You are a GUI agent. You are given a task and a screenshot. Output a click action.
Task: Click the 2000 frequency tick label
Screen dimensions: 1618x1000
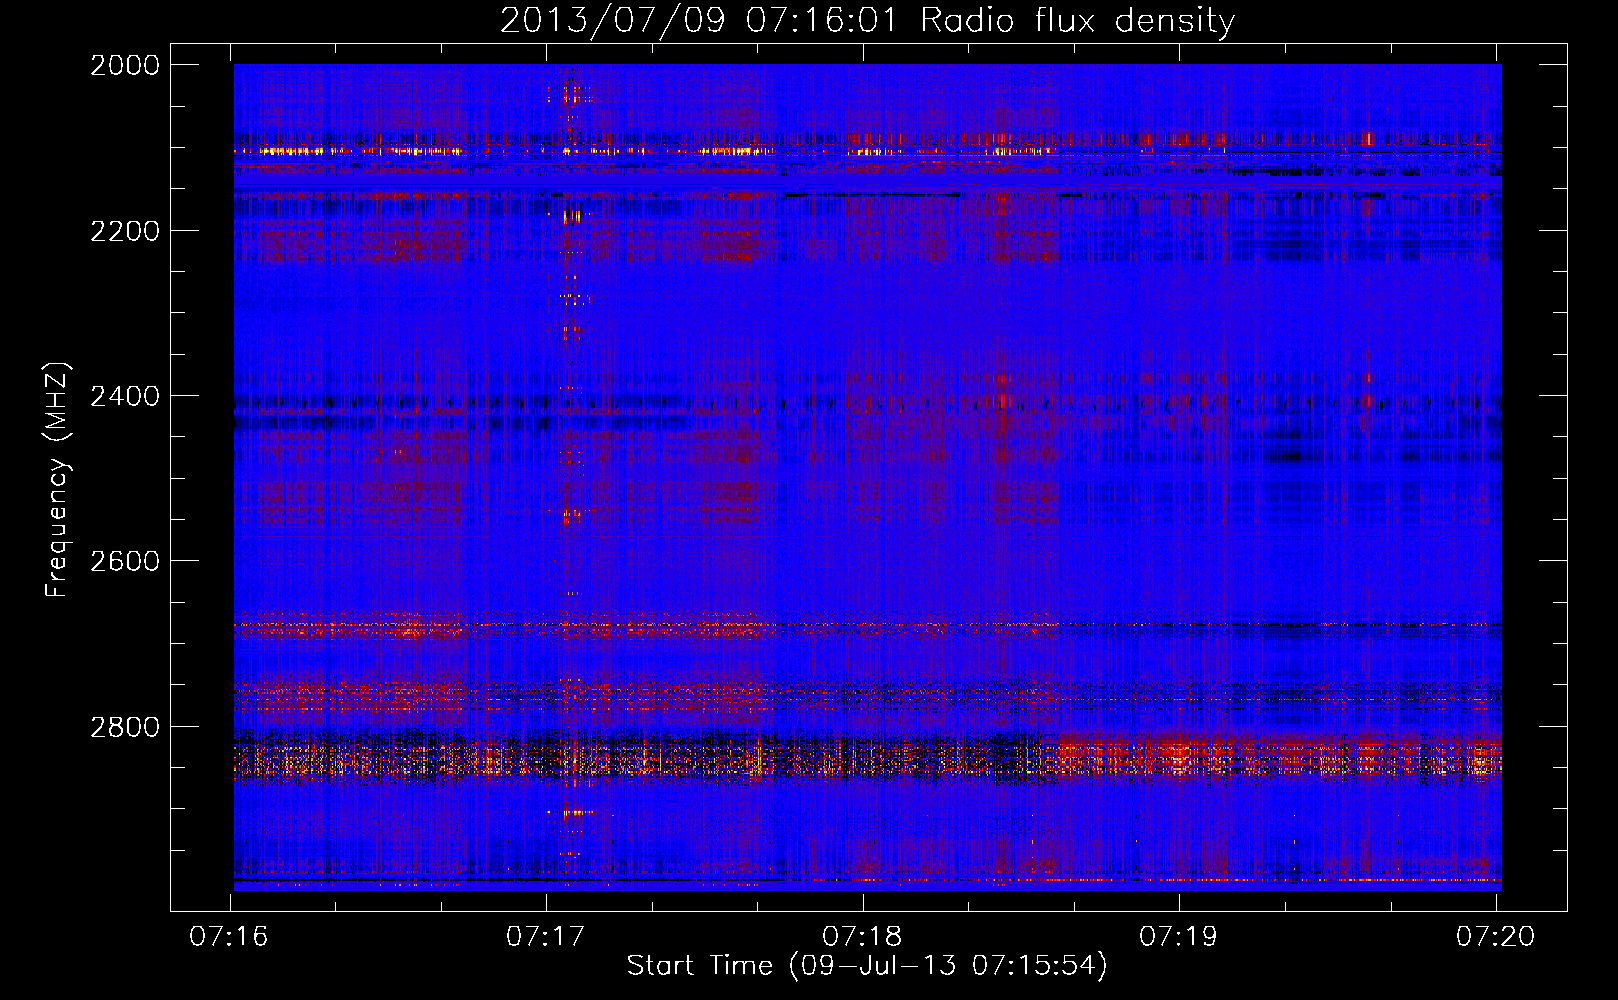pos(125,65)
